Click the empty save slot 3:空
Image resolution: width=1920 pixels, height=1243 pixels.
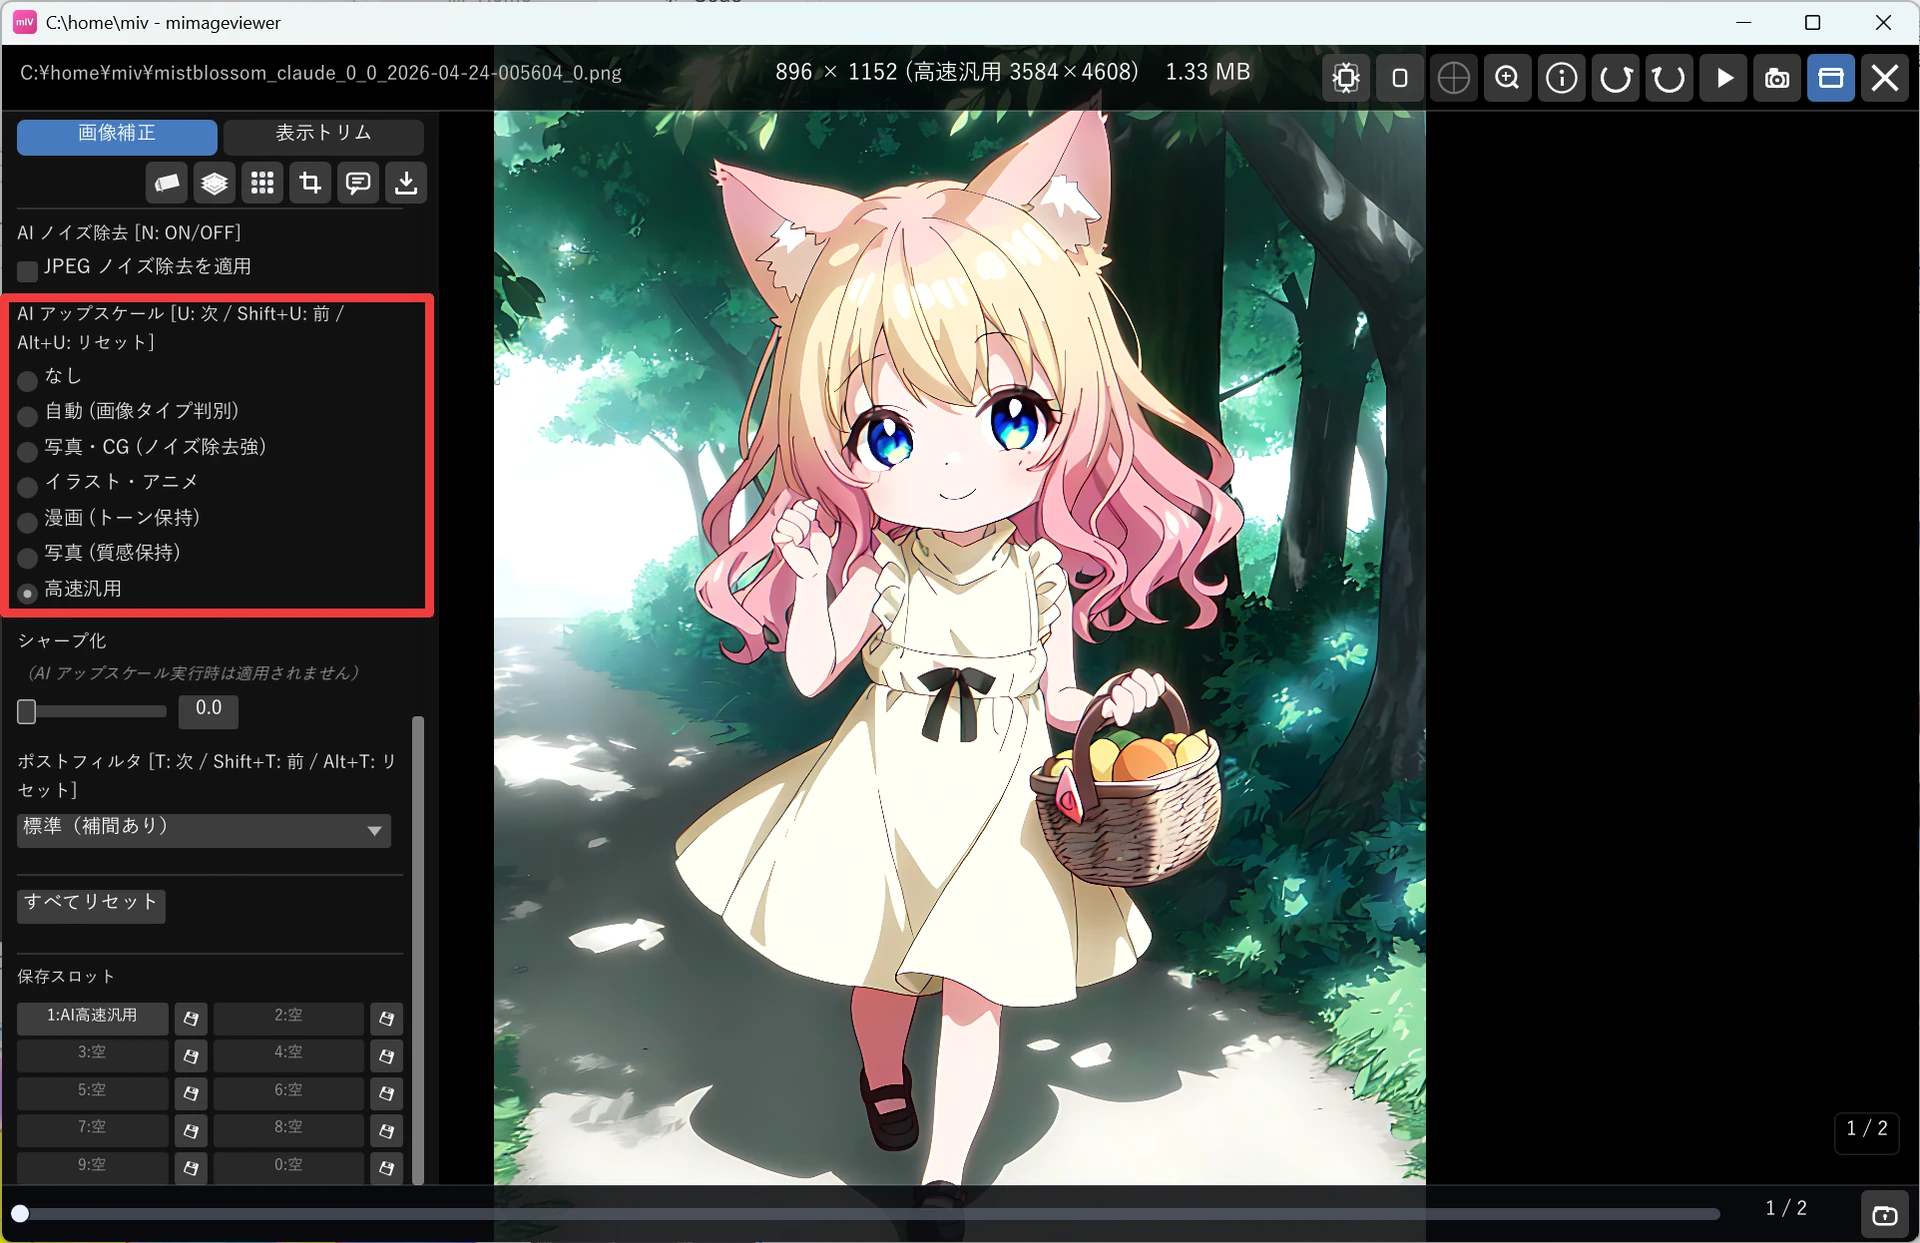(x=92, y=1055)
